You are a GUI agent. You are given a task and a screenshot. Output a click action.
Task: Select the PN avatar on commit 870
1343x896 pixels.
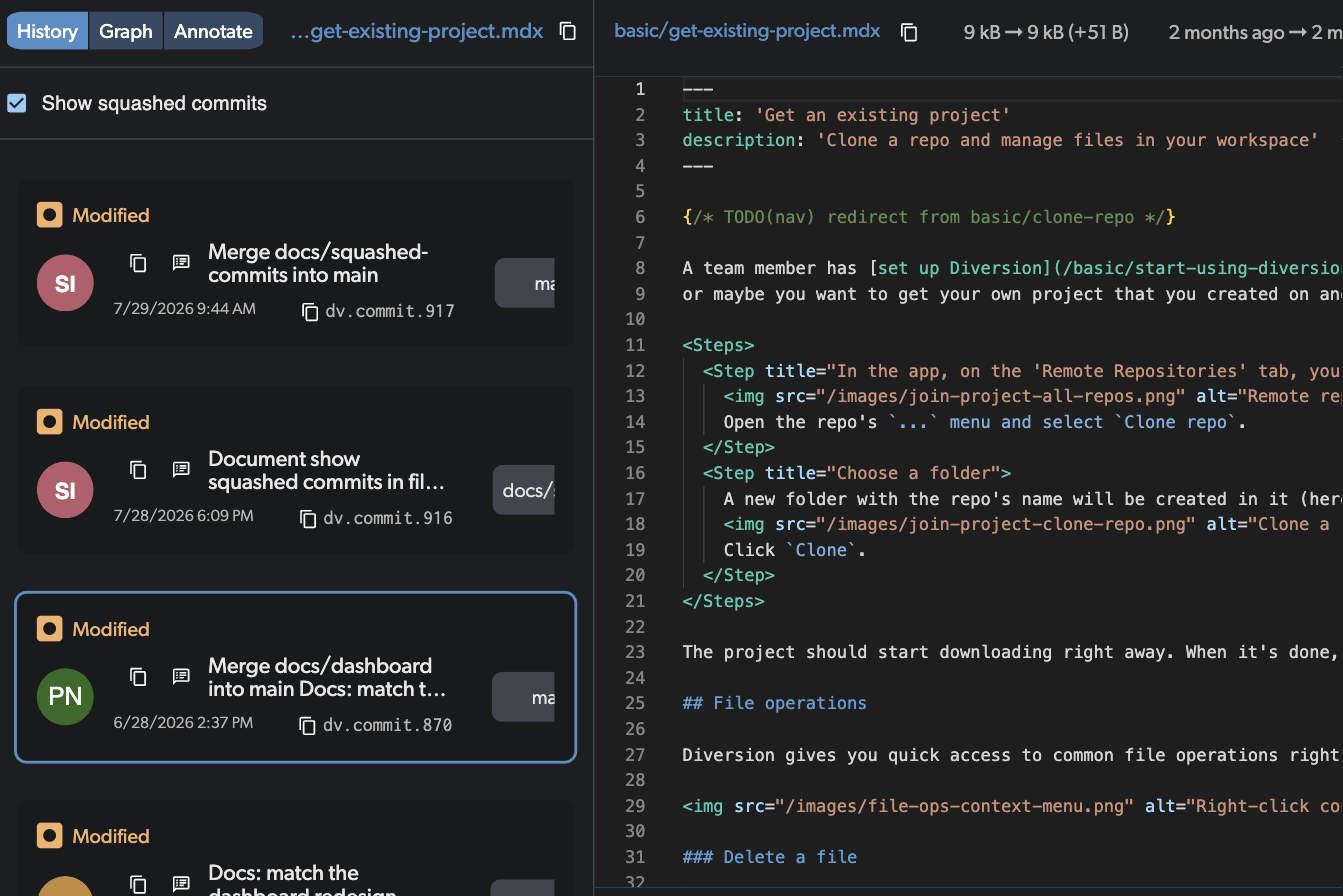coord(65,697)
